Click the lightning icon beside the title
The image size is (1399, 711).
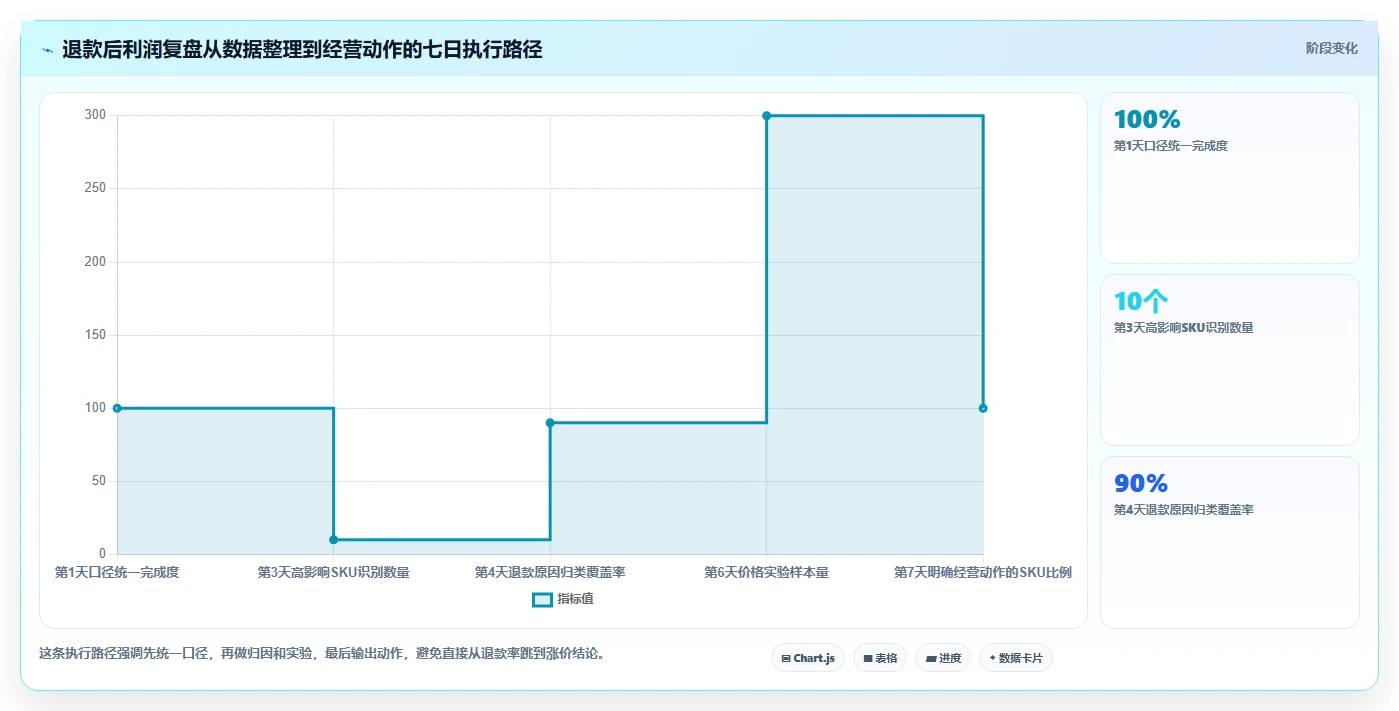[47, 49]
